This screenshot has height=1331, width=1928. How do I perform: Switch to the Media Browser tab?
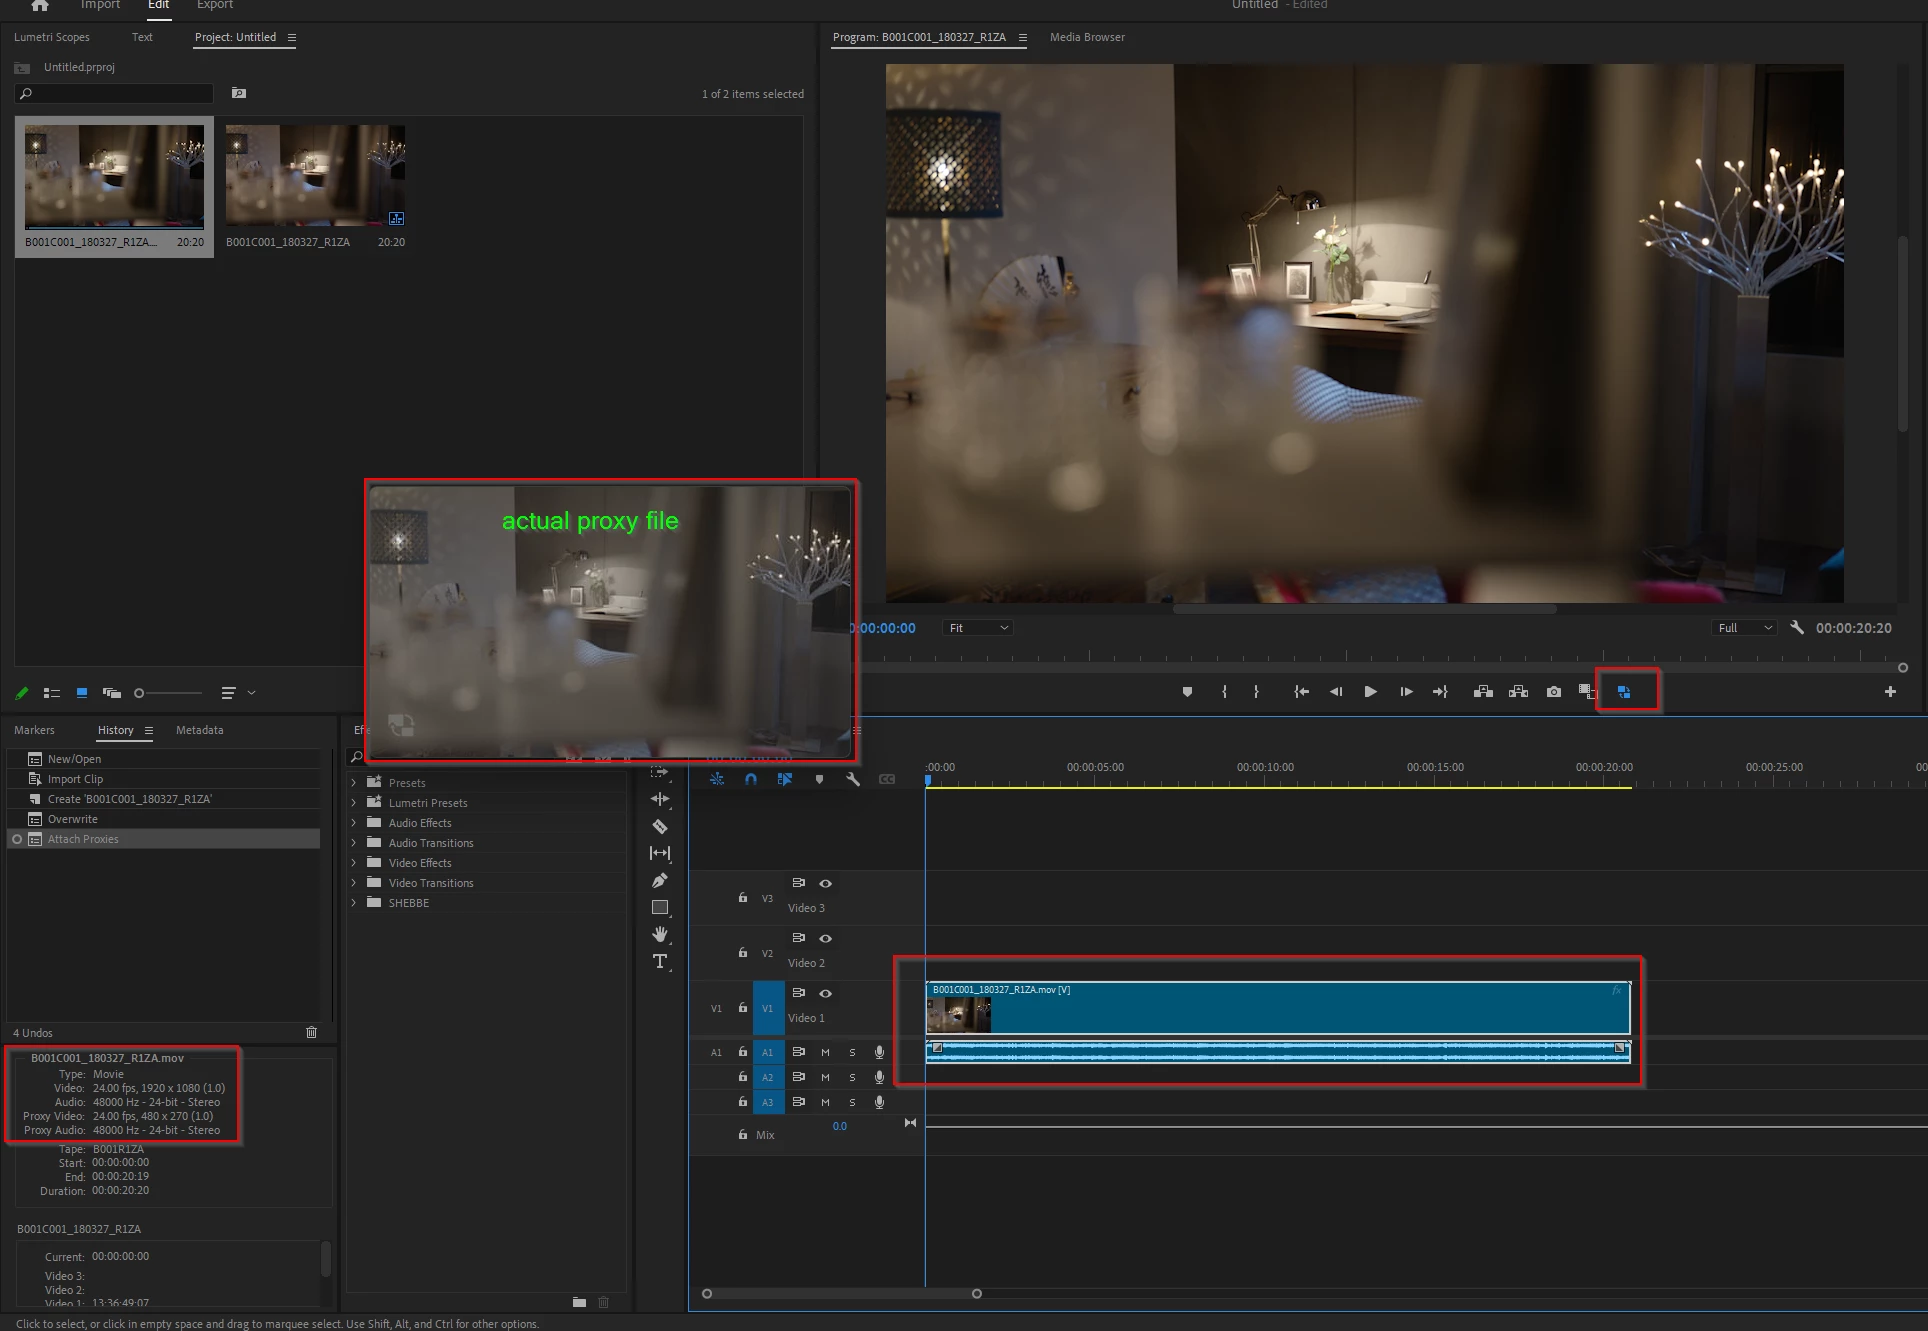[x=1087, y=37]
